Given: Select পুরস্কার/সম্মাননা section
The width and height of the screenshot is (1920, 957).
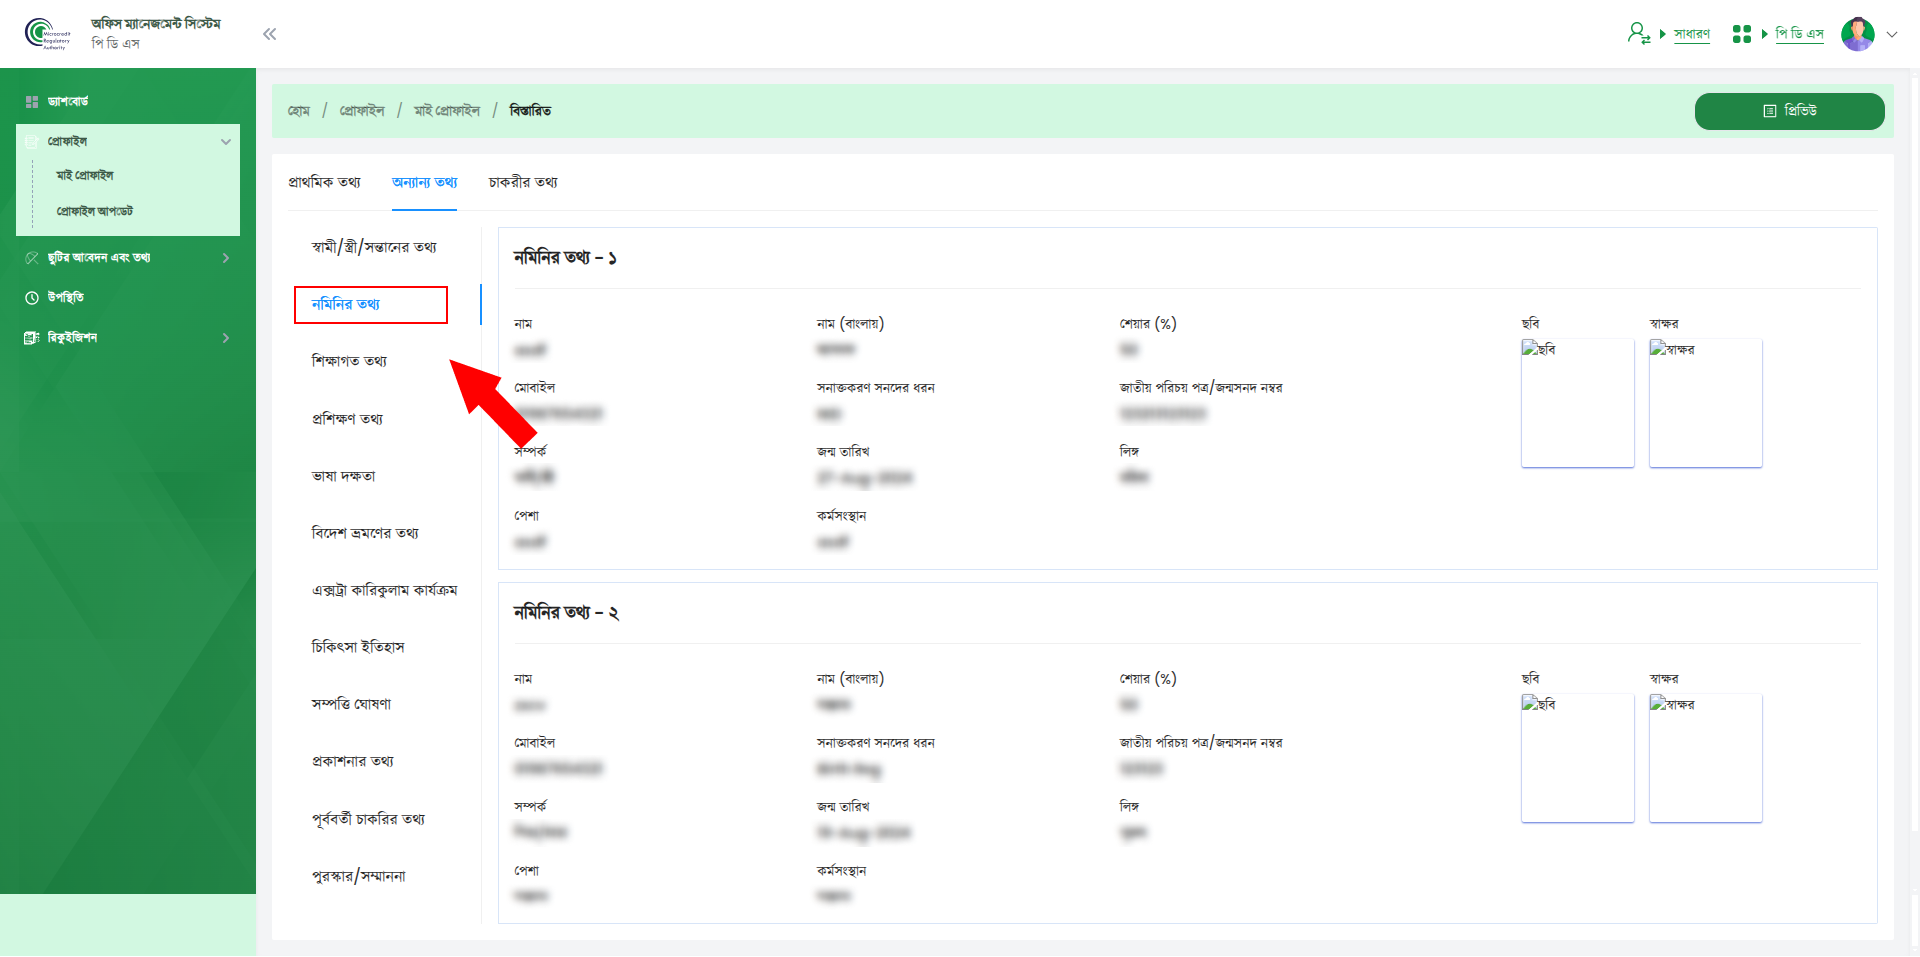Looking at the screenshot, I should click(358, 876).
